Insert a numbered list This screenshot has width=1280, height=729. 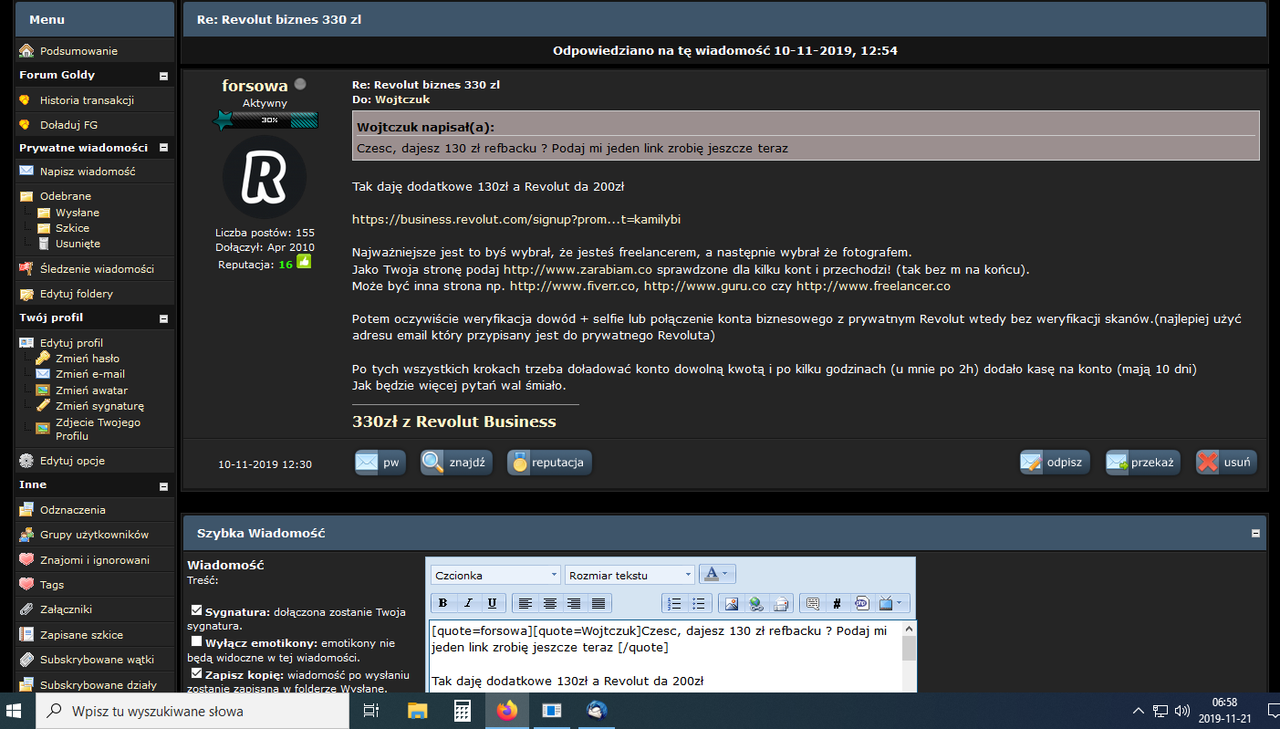[674, 603]
